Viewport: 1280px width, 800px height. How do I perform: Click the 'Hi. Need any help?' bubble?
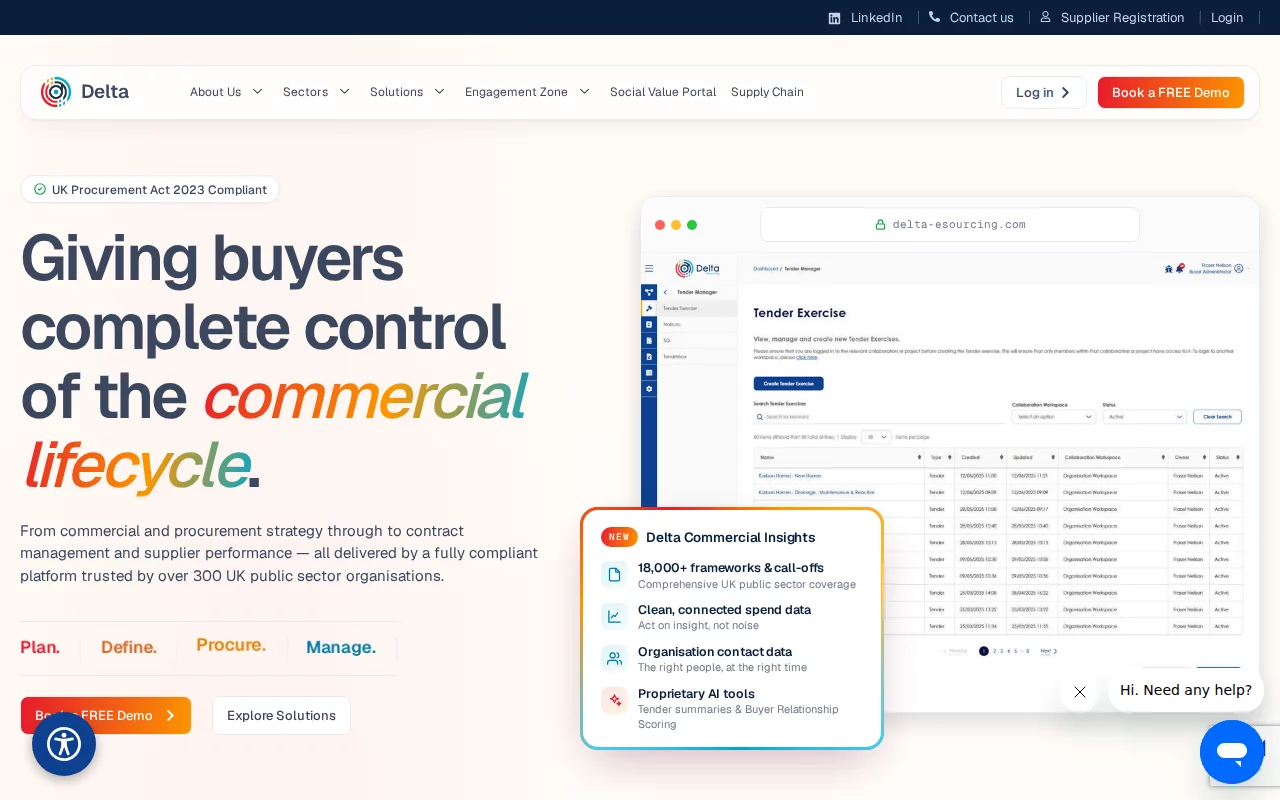click(x=1186, y=690)
